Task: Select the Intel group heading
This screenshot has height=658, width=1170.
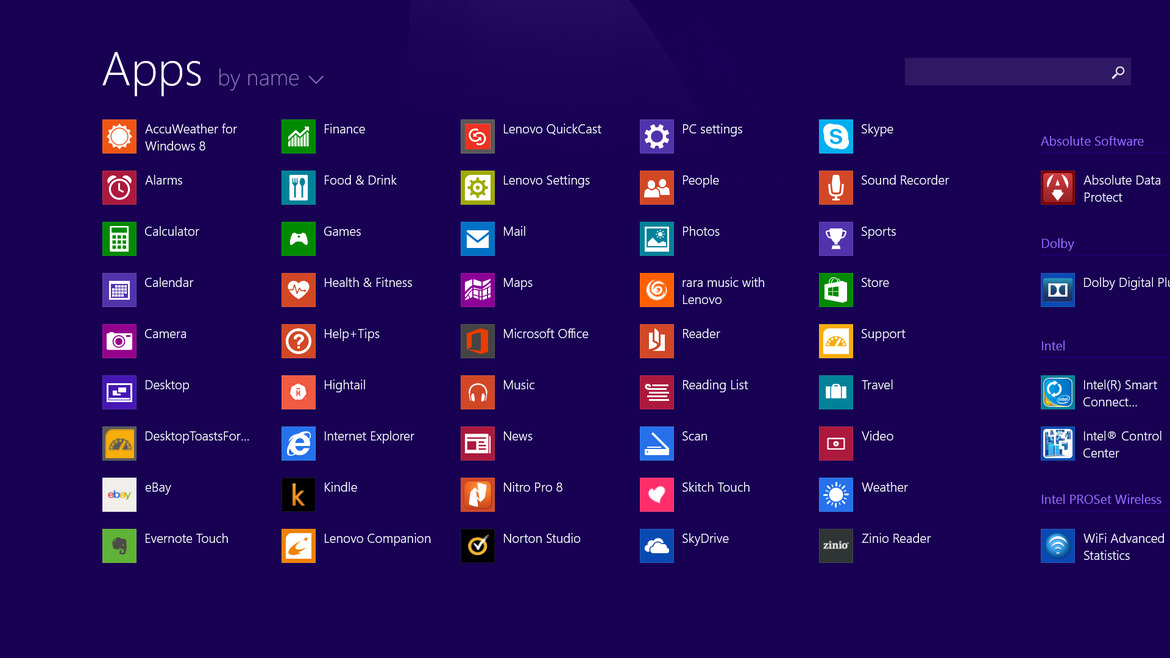Action: [1053, 346]
